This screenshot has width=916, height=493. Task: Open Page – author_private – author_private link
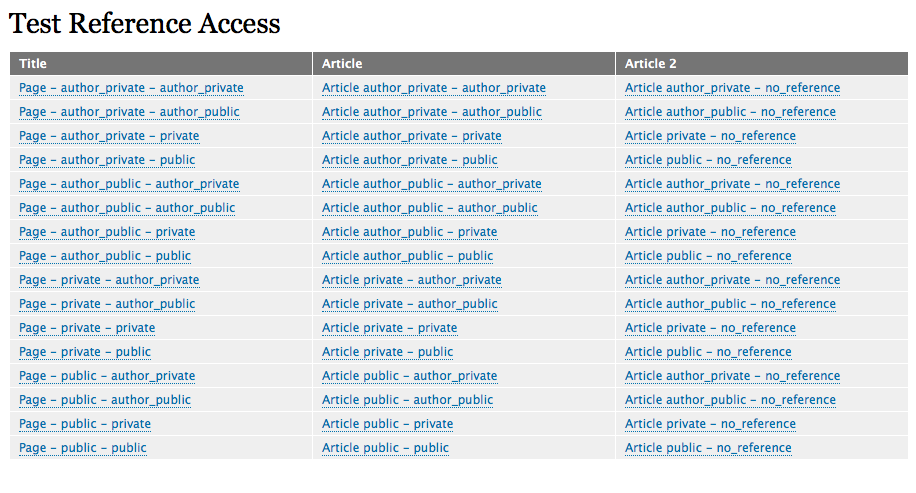click(x=131, y=88)
